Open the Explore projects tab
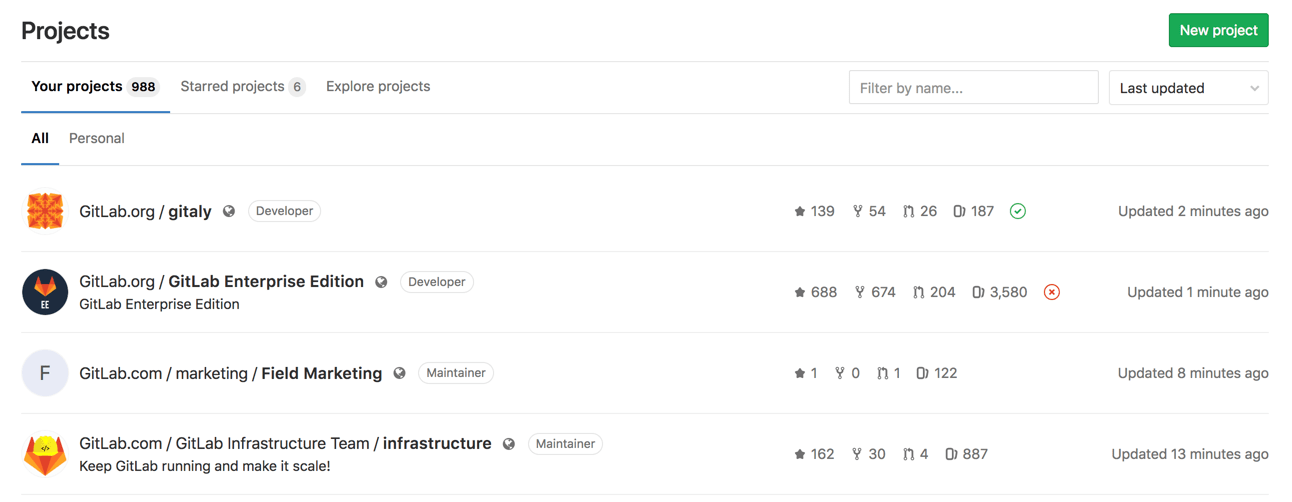 [378, 87]
